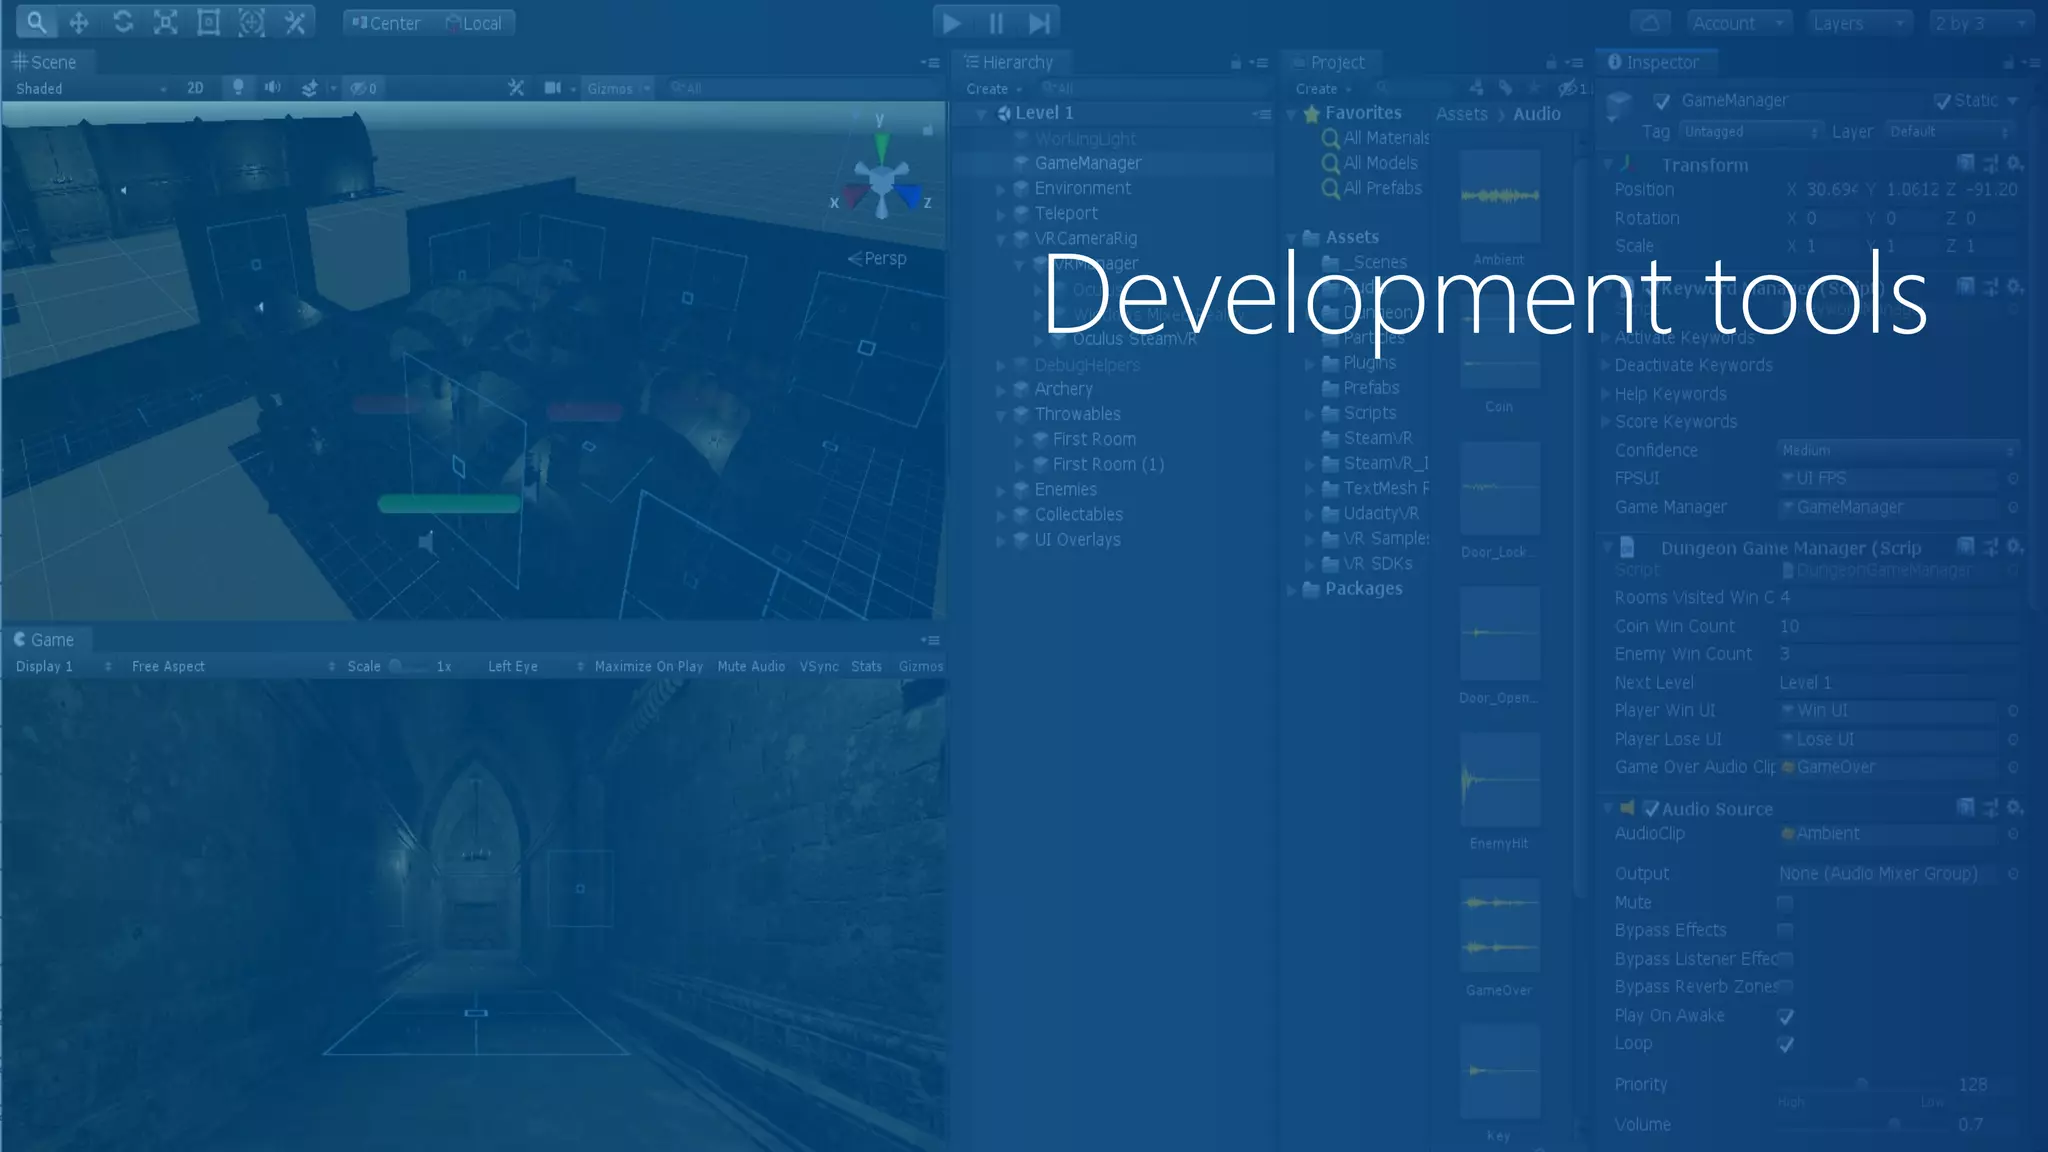Select the Rotate tool

122,22
